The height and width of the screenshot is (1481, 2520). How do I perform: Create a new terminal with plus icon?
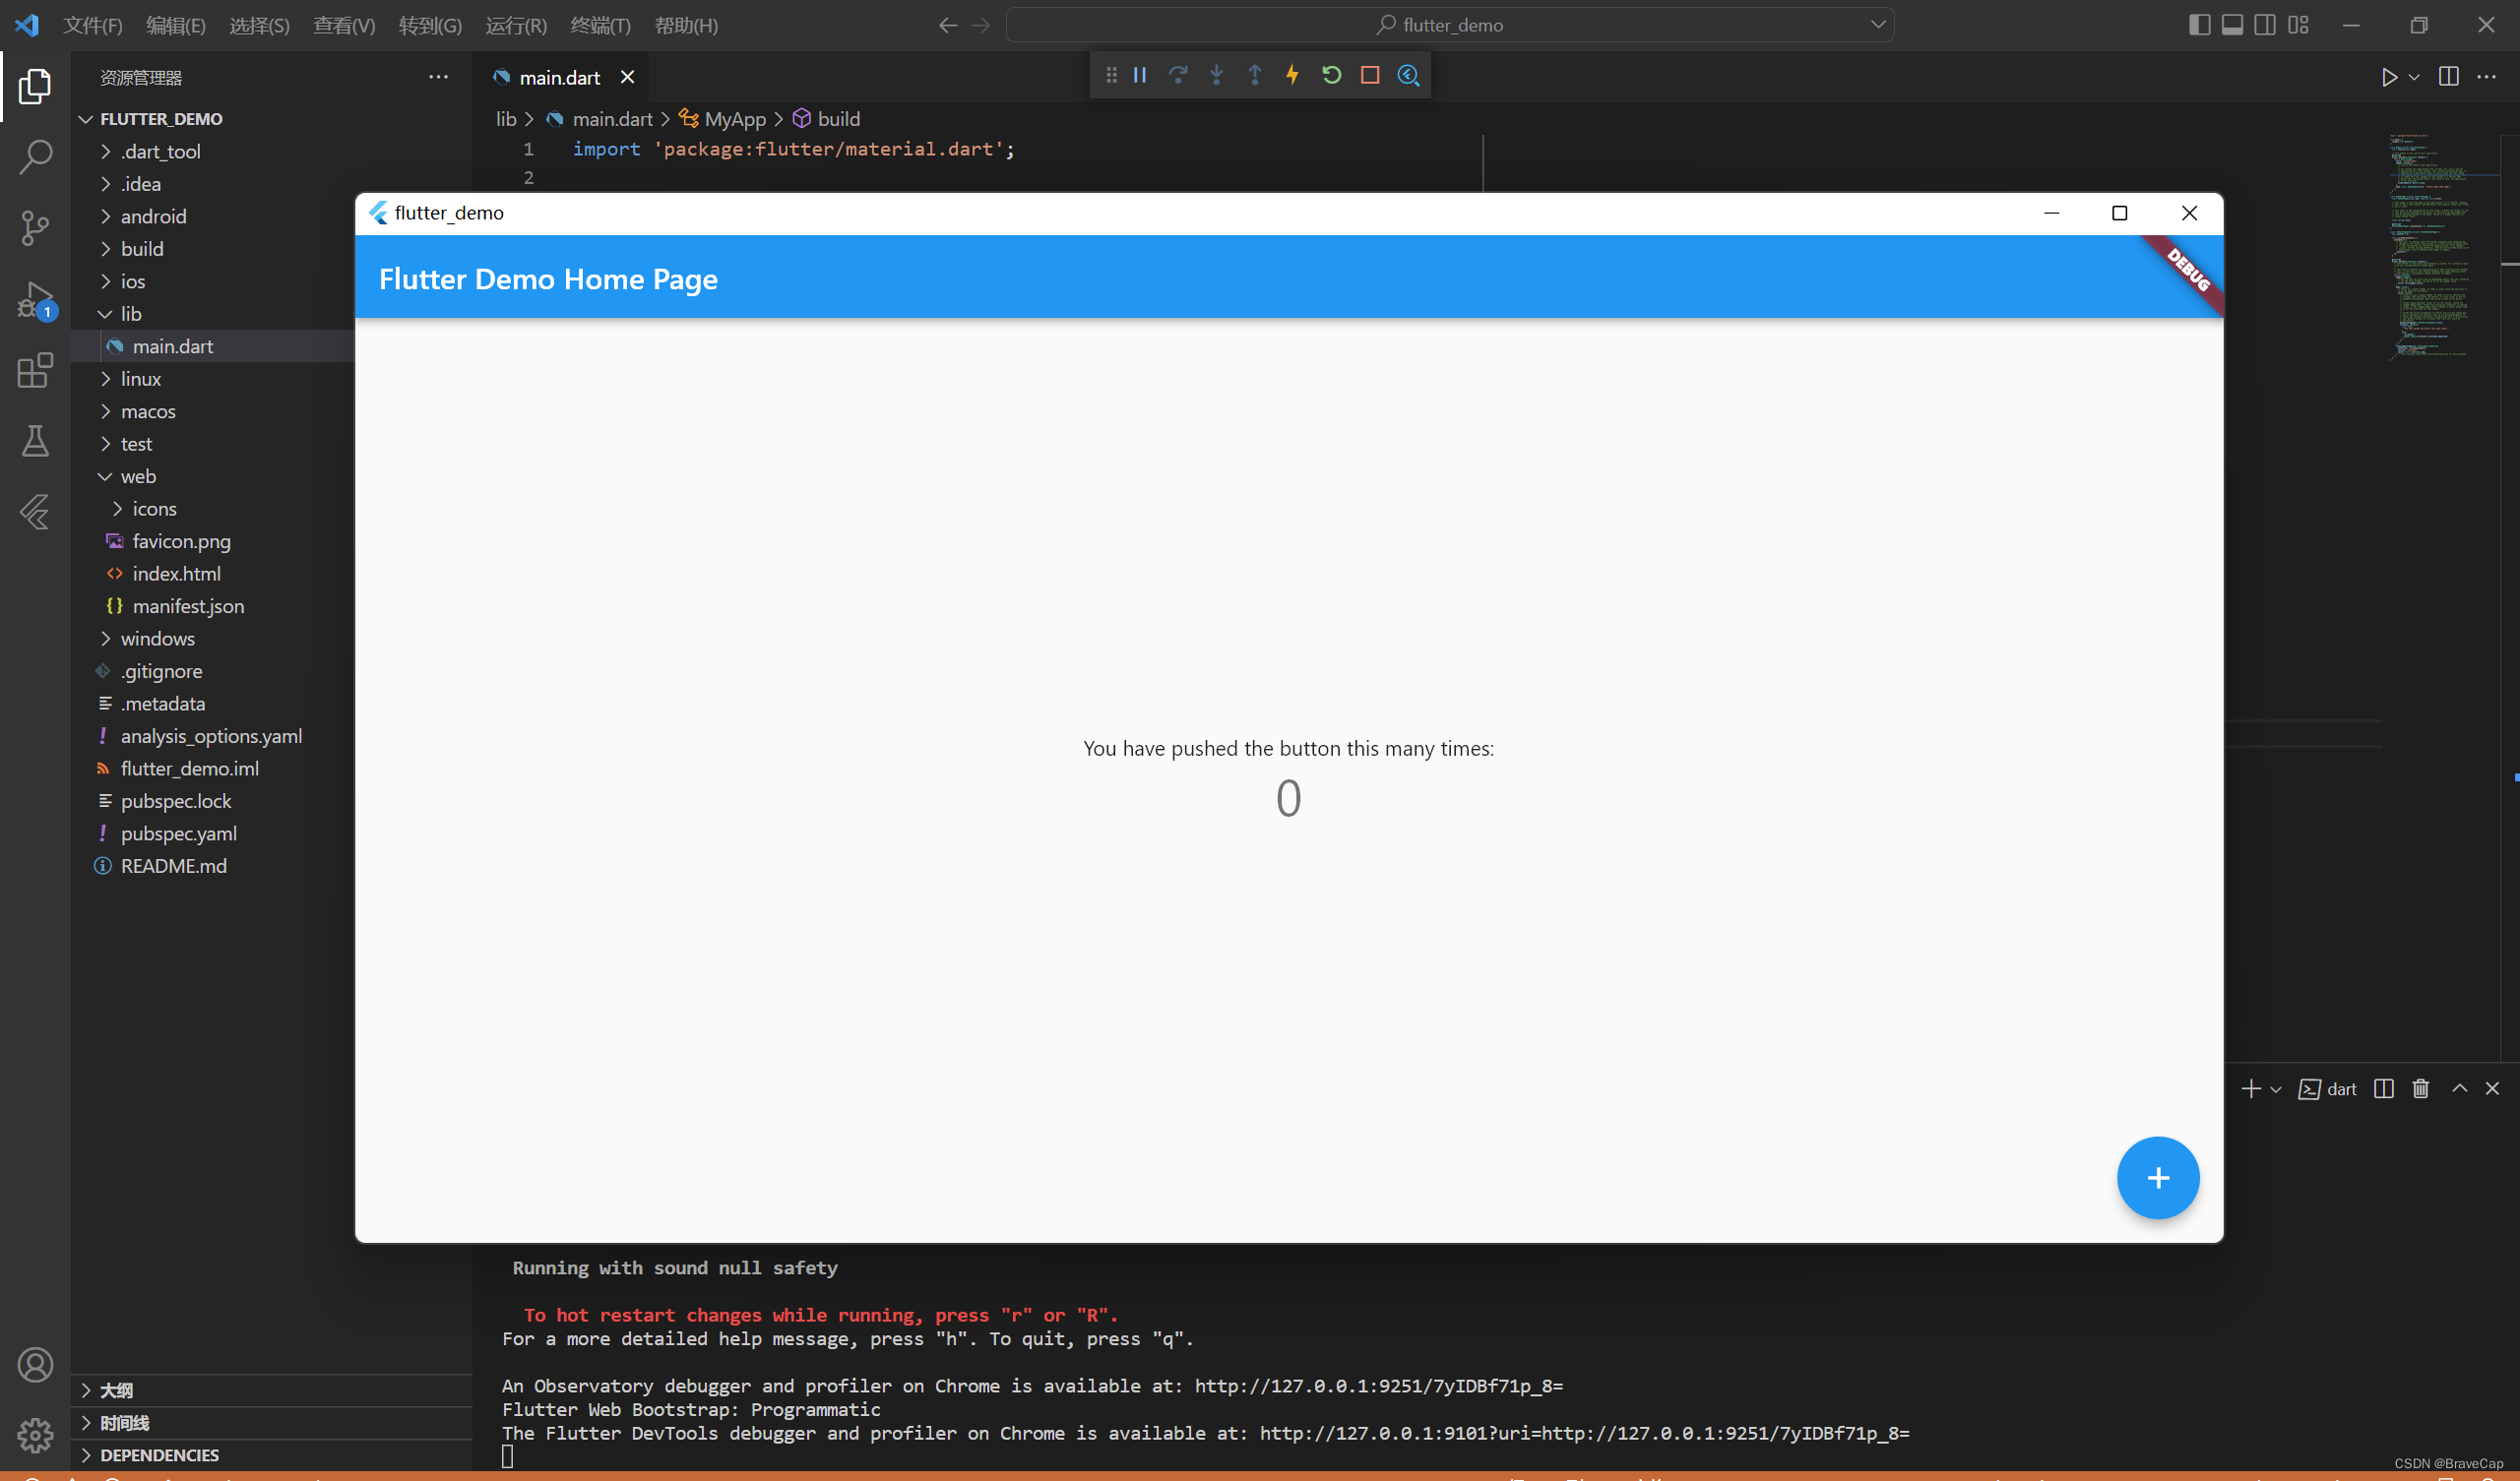2250,1089
